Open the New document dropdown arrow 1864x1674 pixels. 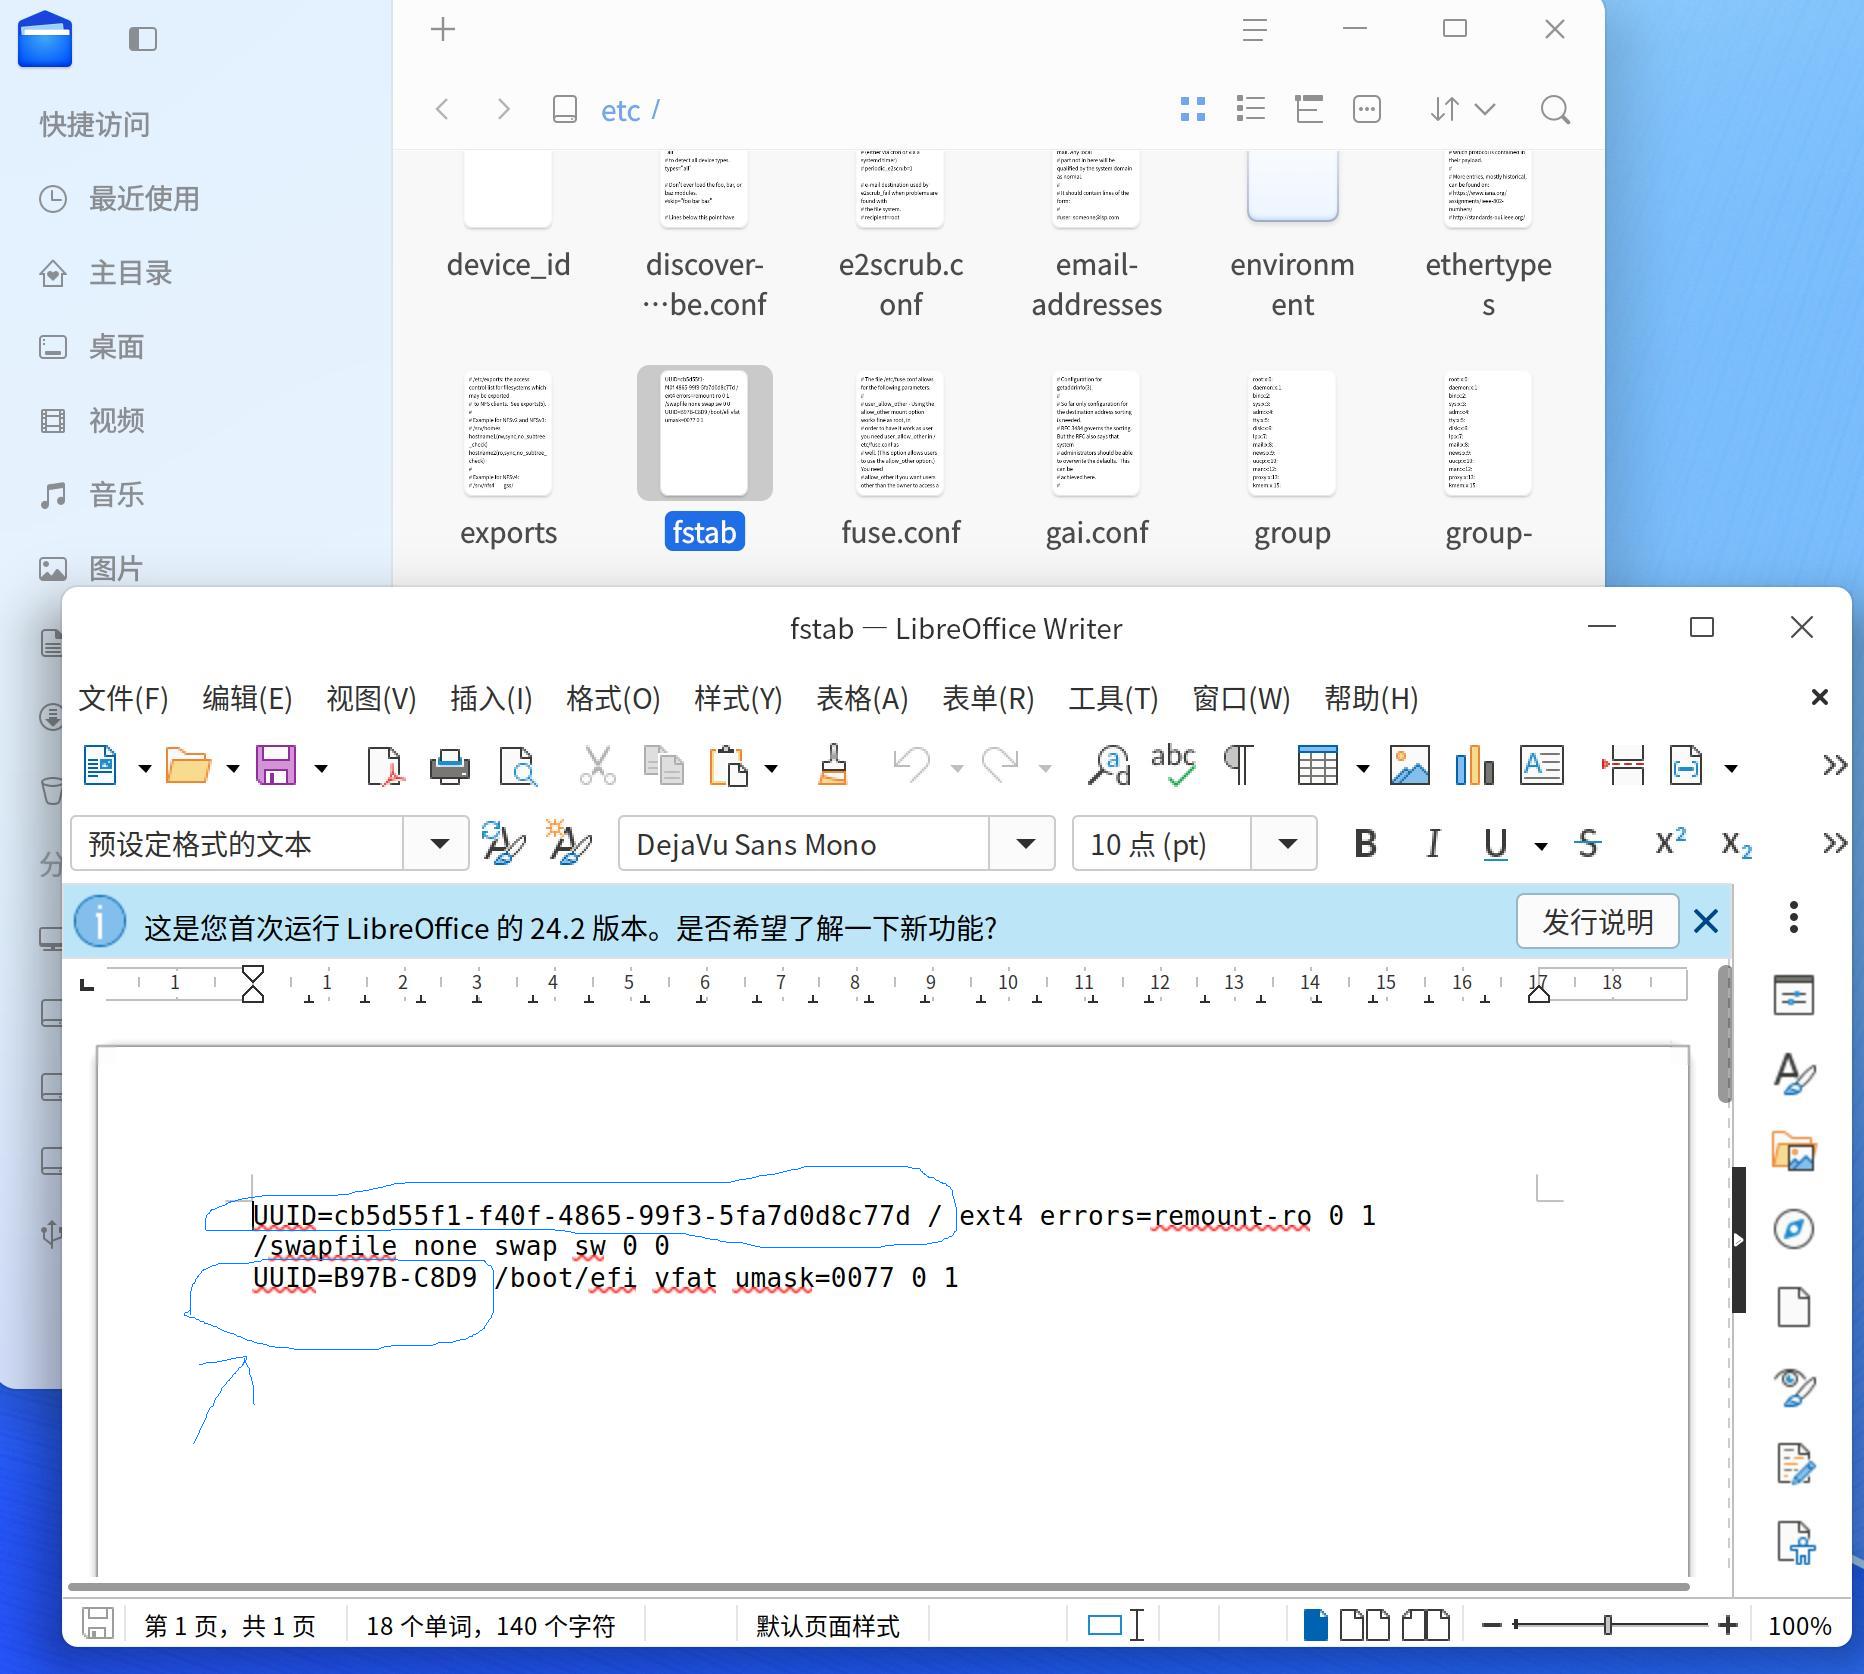point(145,768)
